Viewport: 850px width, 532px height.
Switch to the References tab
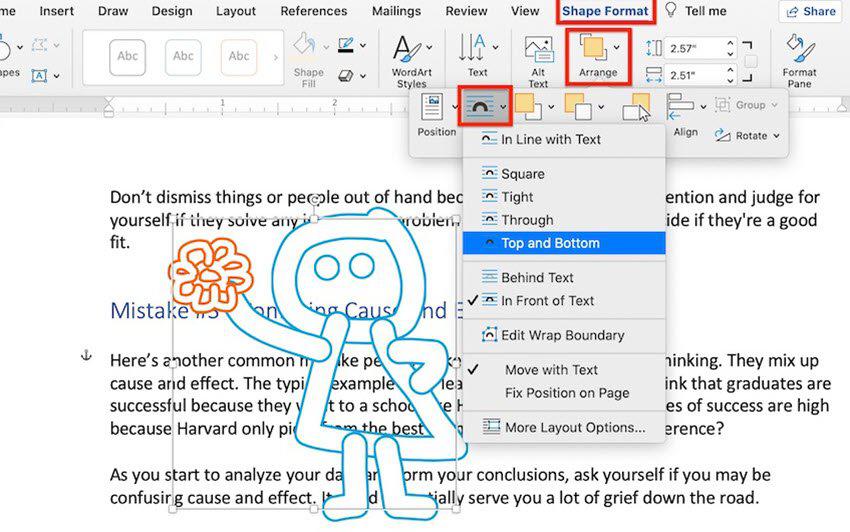click(313, 11)
